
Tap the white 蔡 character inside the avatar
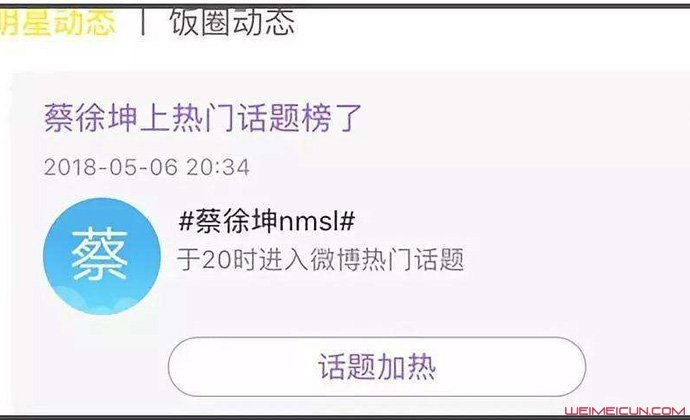[100, 255]
